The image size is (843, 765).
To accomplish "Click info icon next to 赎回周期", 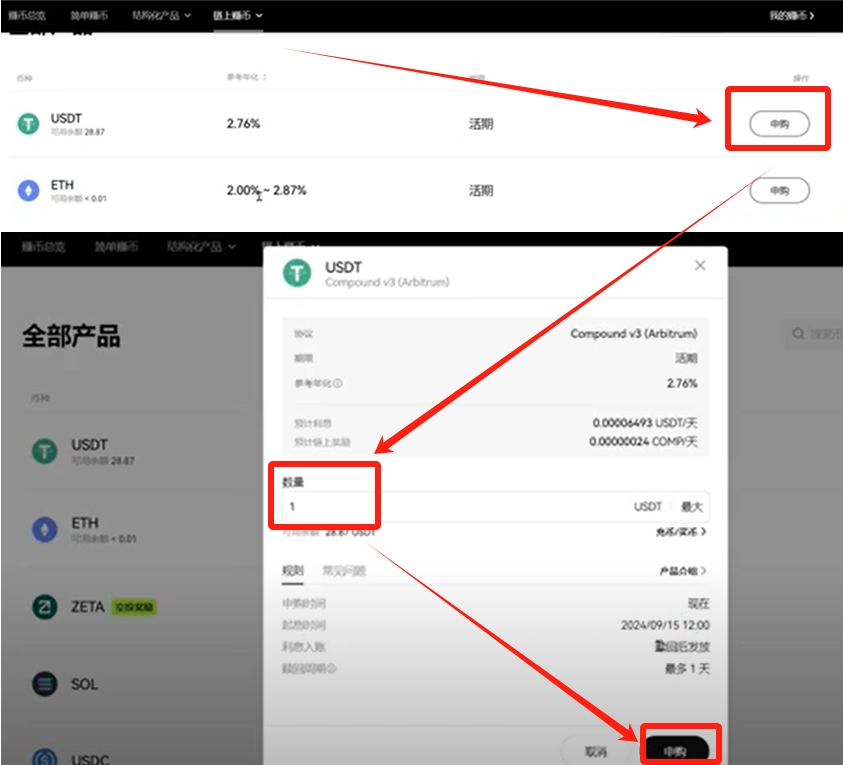I will pyautogui.click(x=332, y=669).
